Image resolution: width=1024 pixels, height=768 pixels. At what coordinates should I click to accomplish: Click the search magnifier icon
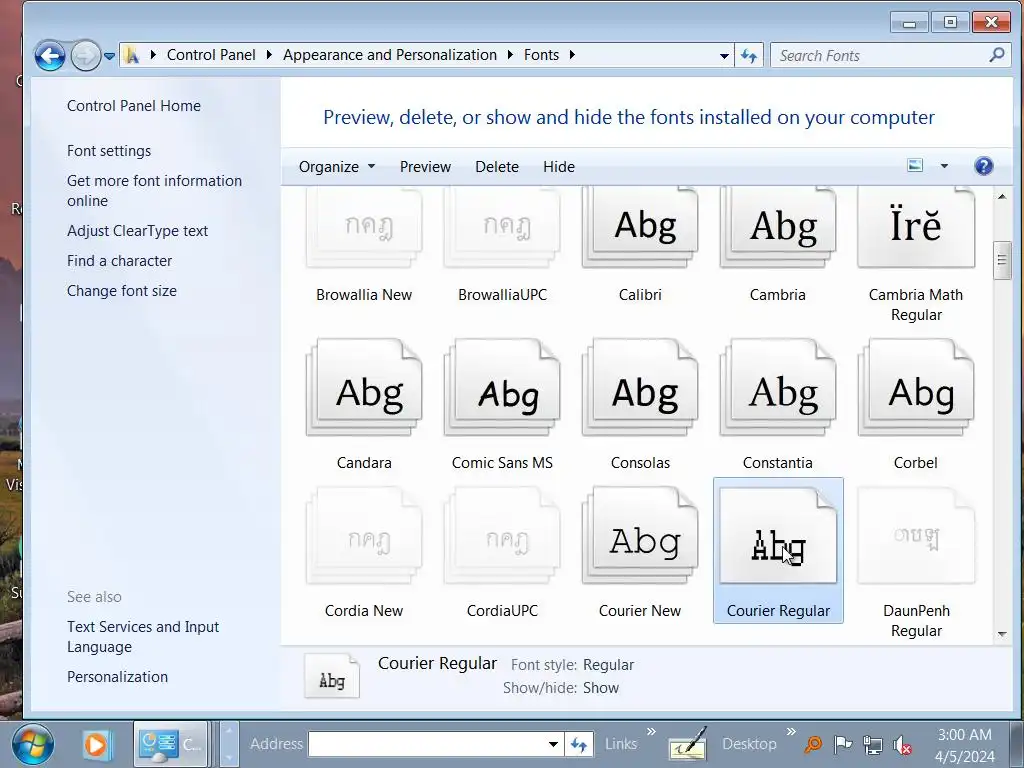pos(997,55)
